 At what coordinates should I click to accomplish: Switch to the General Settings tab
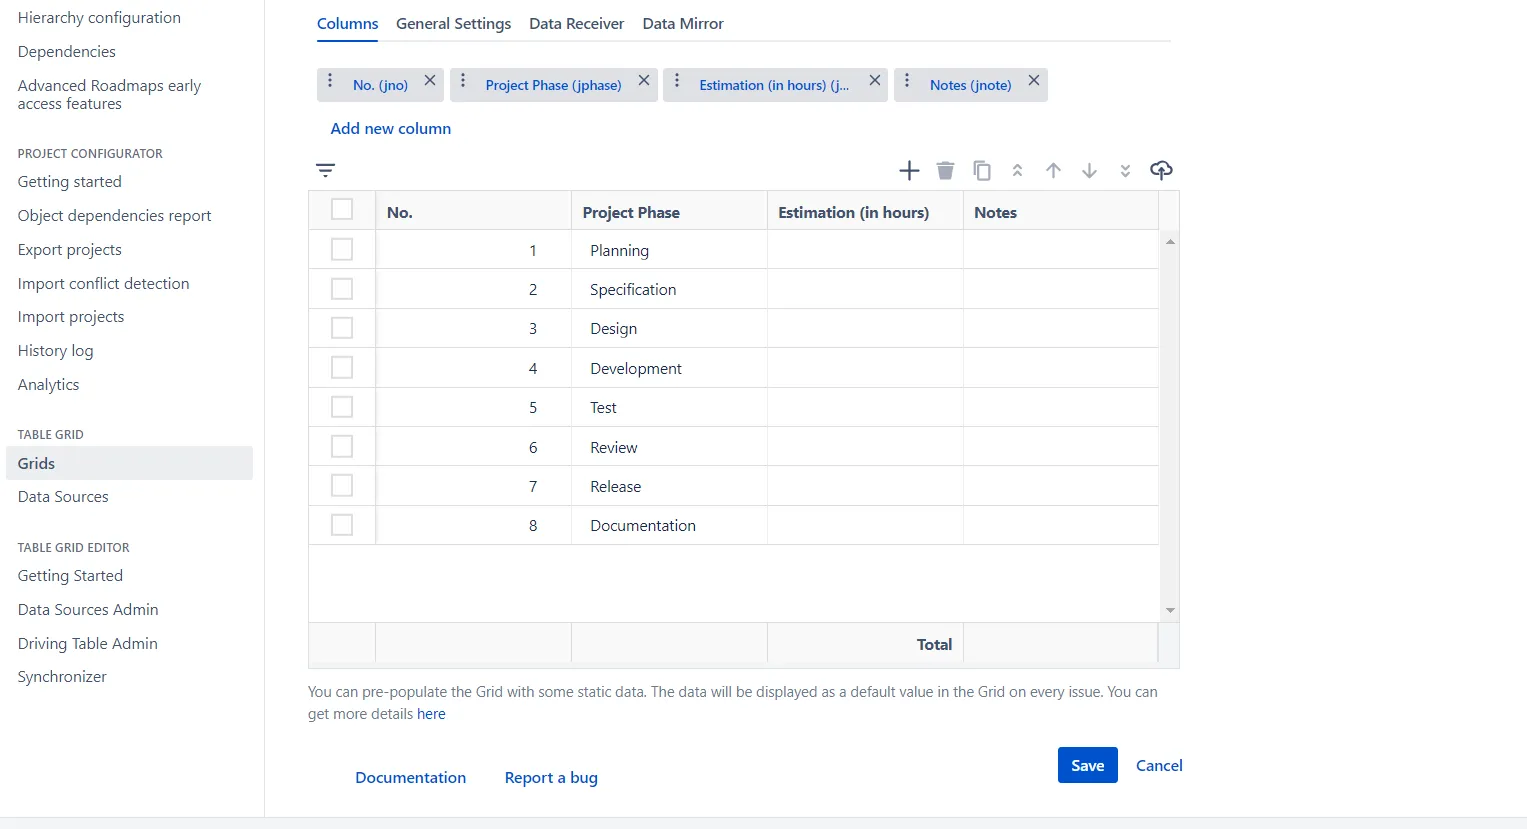pyautogui.click(x=453, y=24)
